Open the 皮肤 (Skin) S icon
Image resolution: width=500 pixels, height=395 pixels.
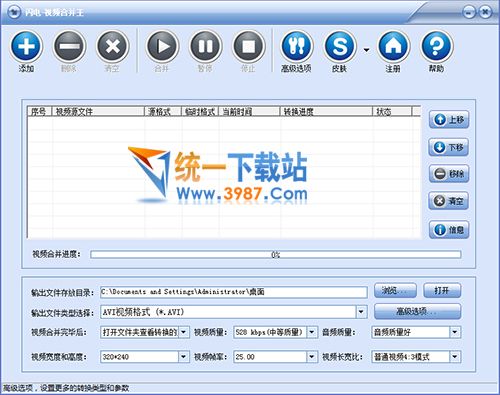click(340, 46)
